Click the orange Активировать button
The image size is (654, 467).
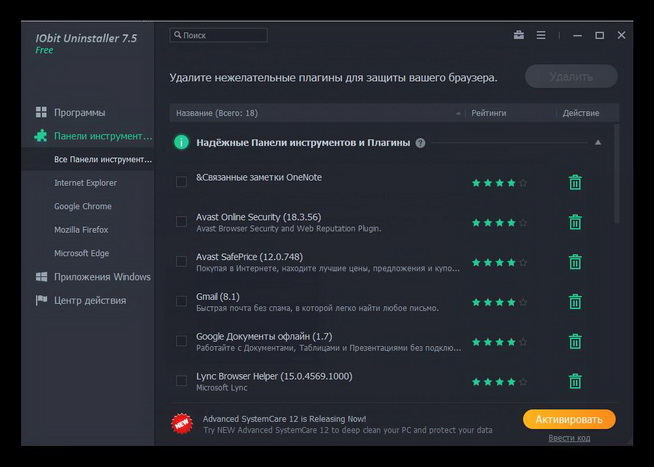[x=569, y=419]
